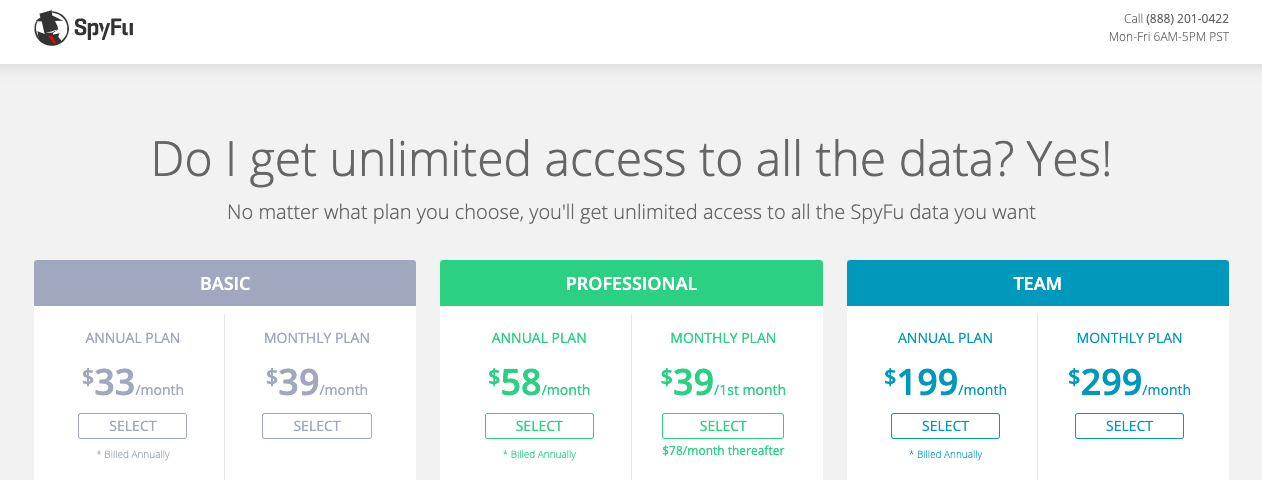Viewport: 1262px width, 480px height.
Task: Click the SpyFu brand name text
Action: 103,29
